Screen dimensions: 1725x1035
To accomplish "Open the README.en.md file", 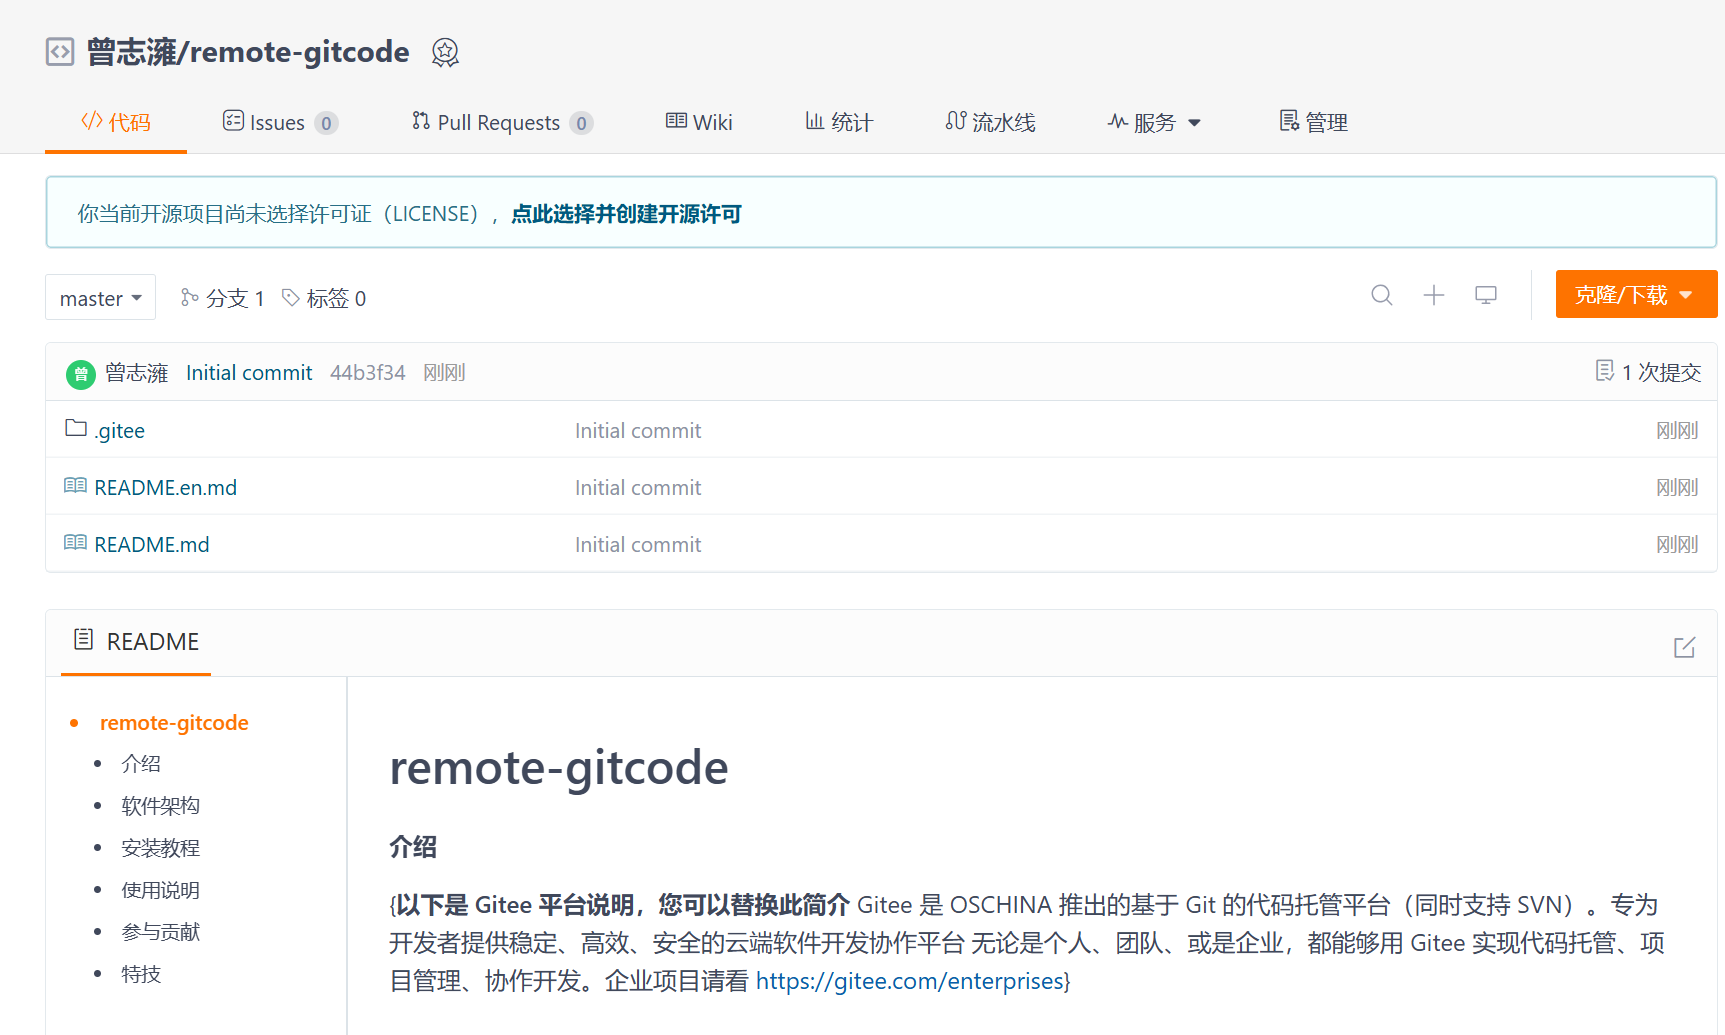I will tap(166, 488).
